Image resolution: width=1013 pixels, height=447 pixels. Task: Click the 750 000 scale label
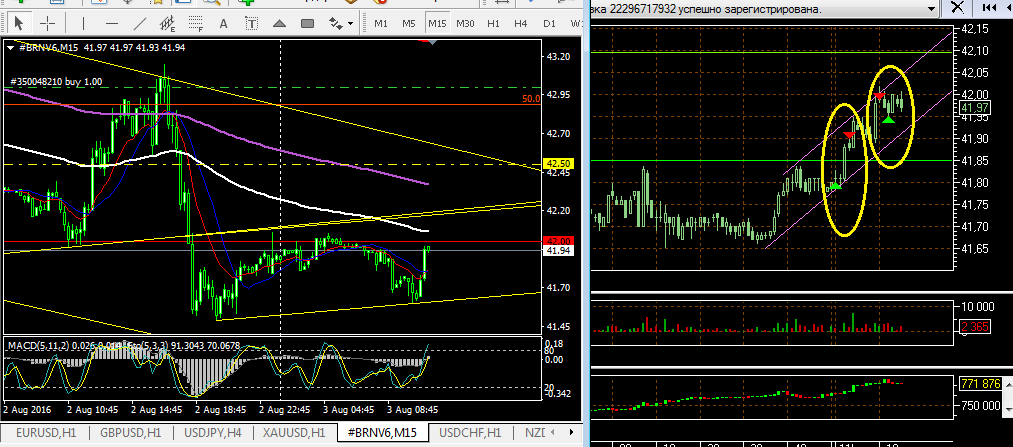(981, 406)
